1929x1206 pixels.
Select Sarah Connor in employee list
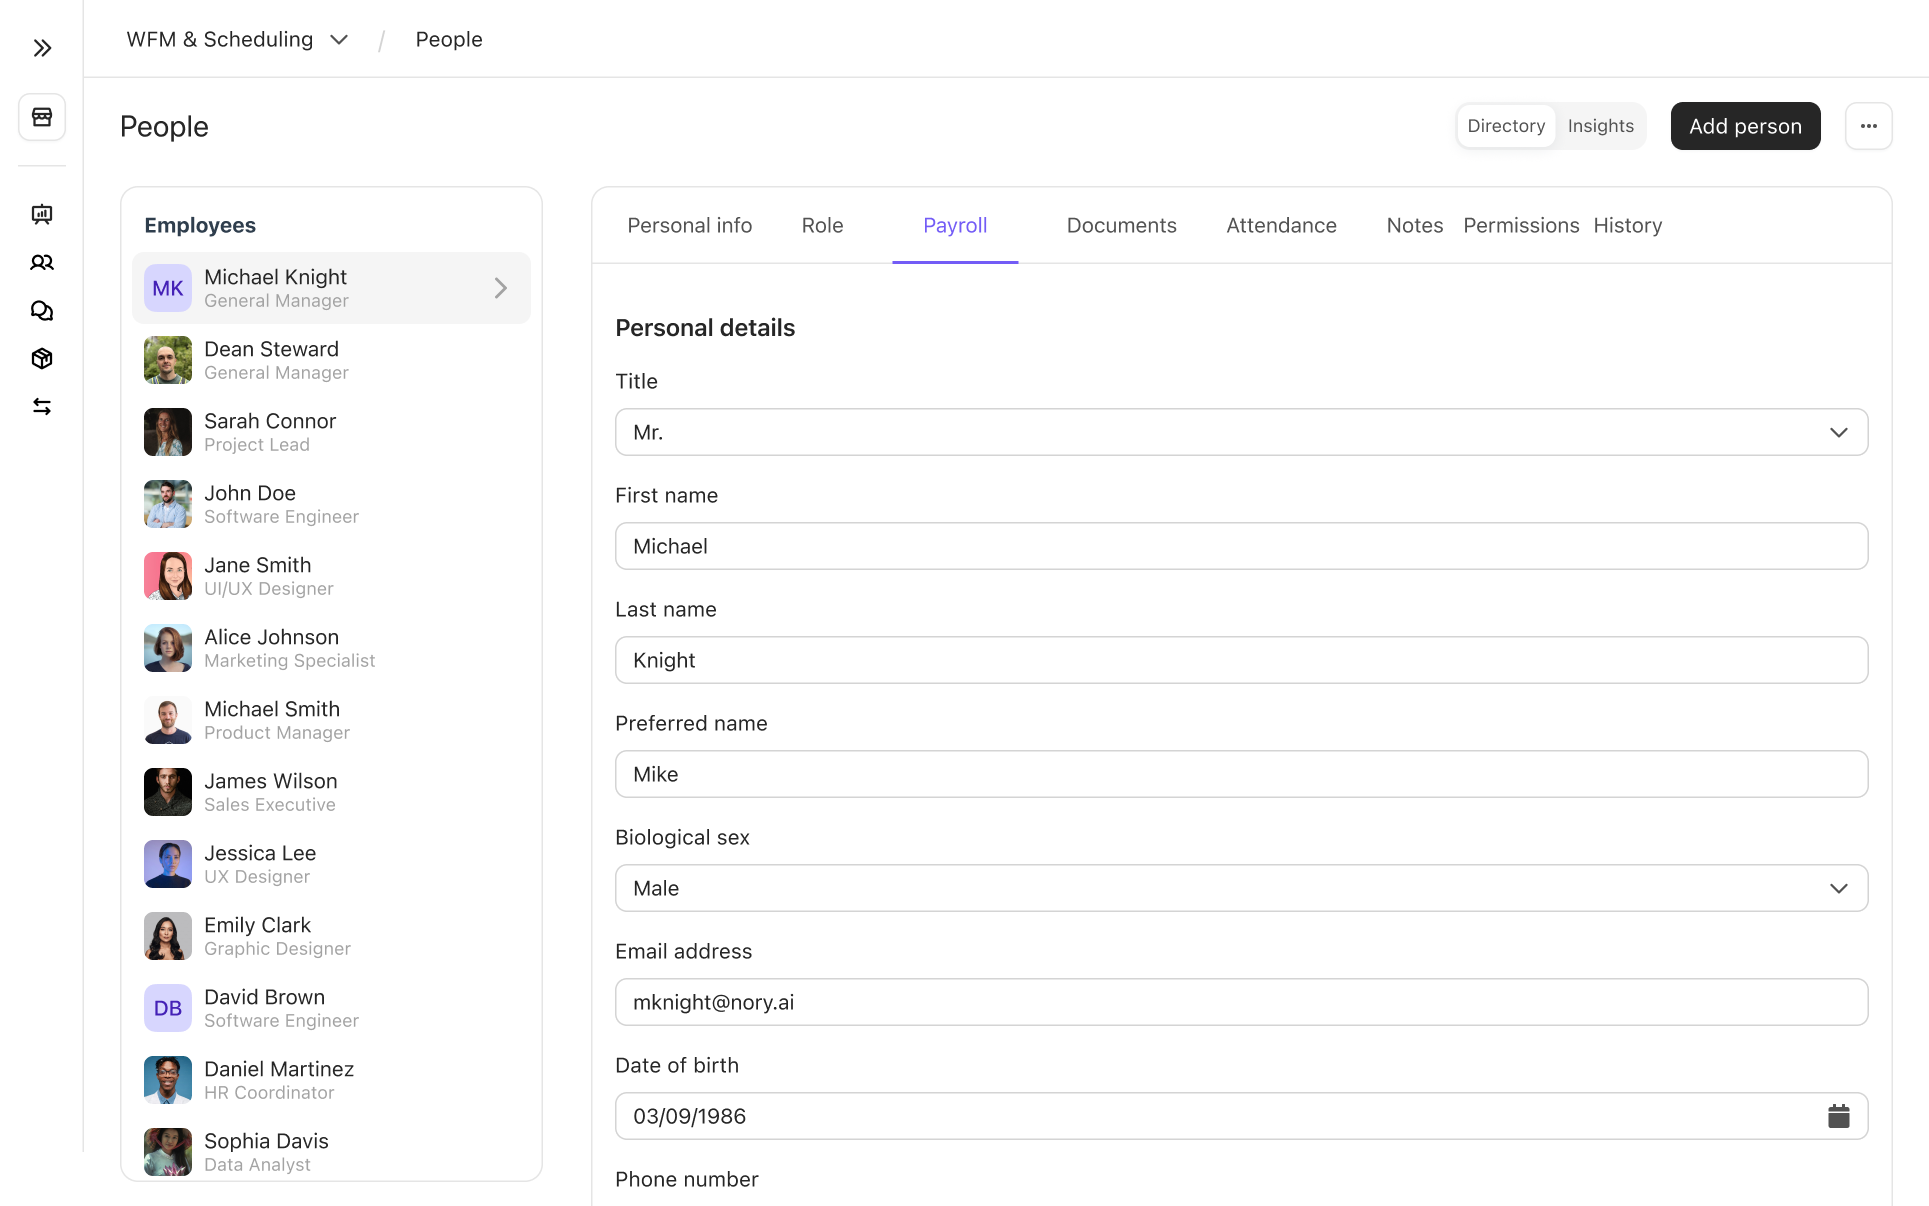(x=270, y=432)
